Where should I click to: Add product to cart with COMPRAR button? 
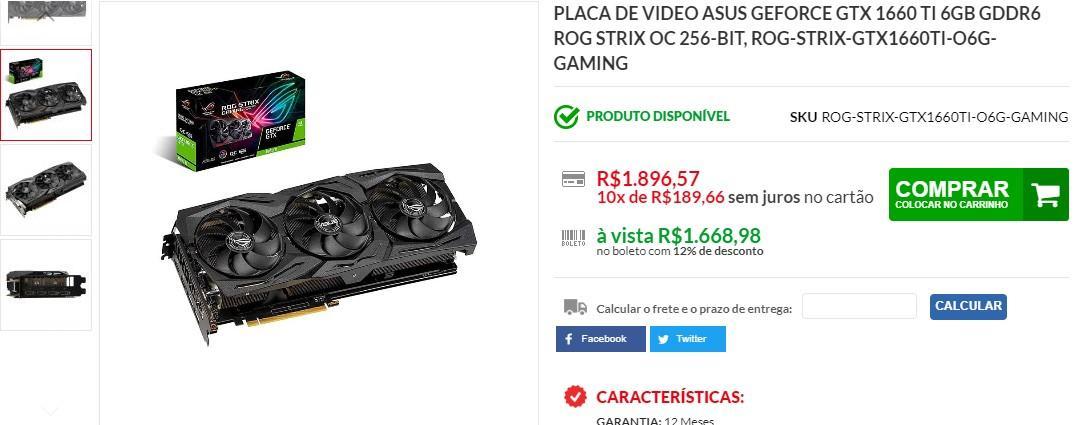point(979,195)
